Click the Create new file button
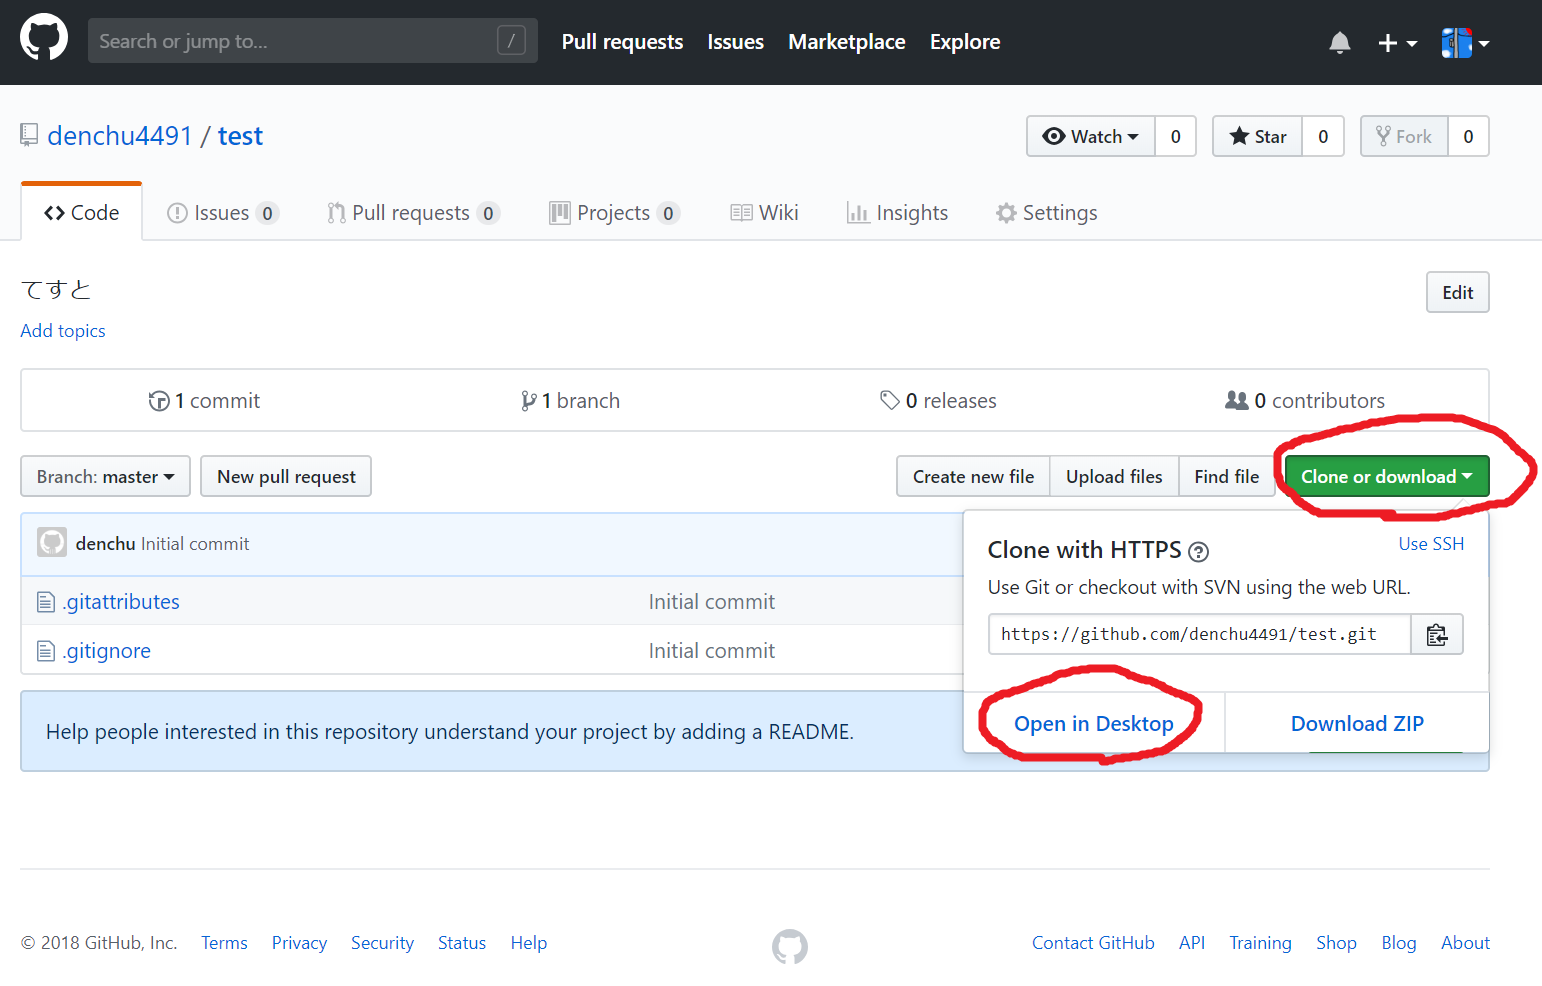Image resolution: width=1542 pixels, height=986 pixels. 973,476
